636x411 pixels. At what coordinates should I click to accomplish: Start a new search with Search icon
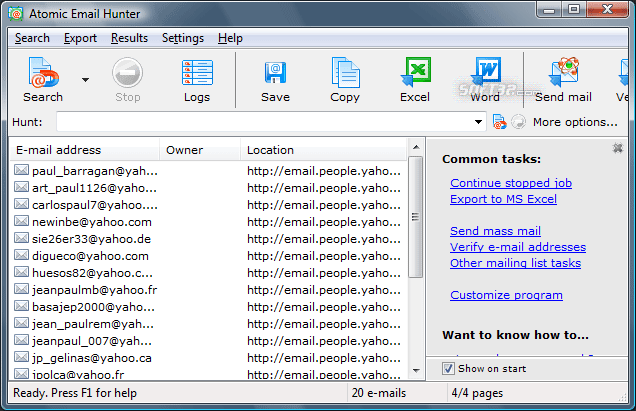pos(43,80)
